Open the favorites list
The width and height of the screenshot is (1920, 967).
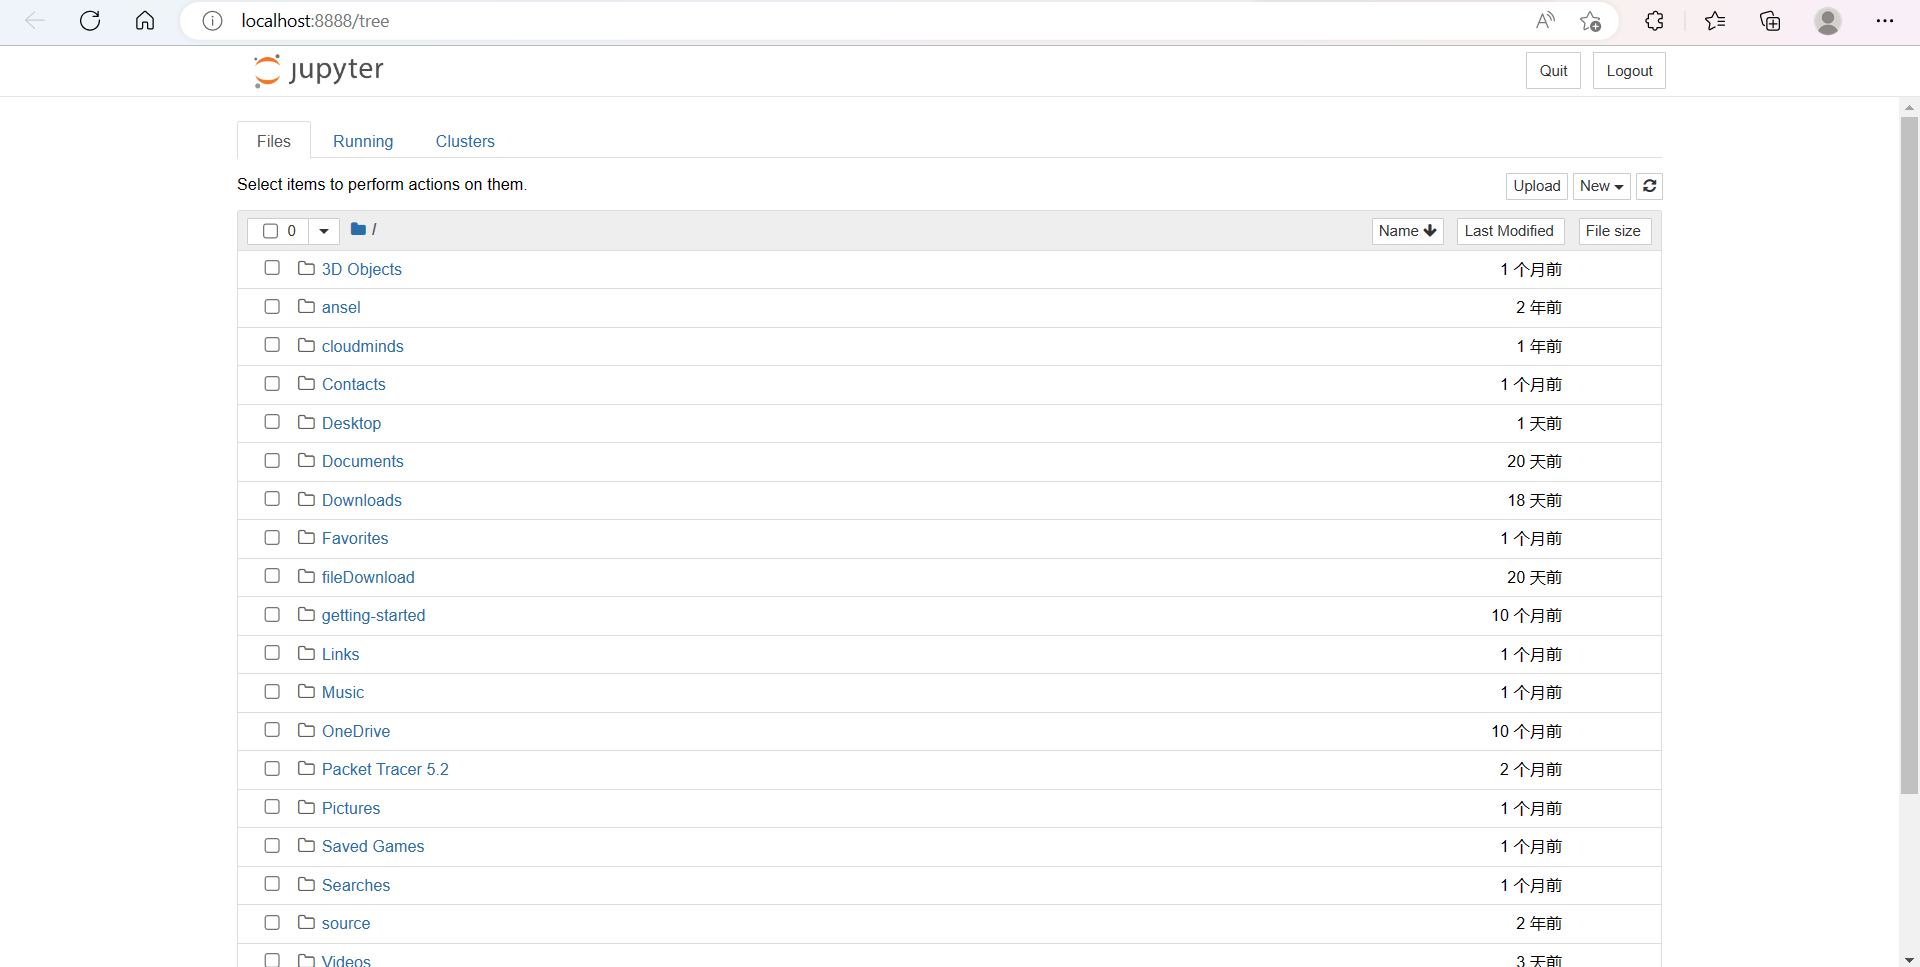coord(1715,21)
